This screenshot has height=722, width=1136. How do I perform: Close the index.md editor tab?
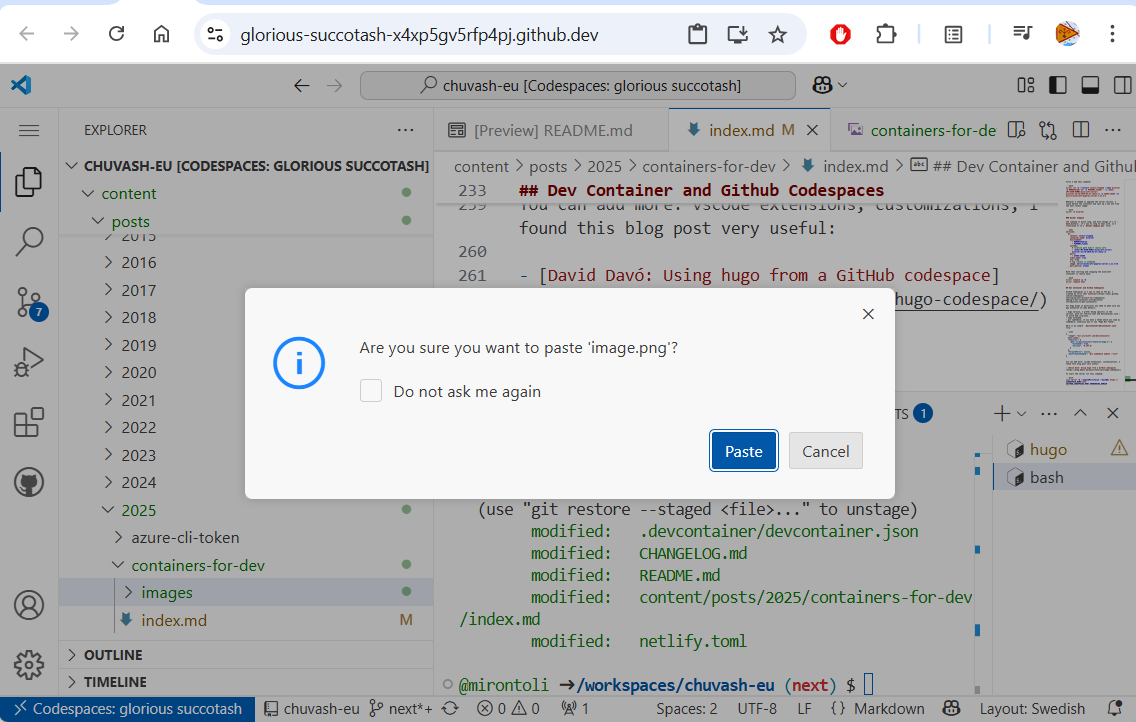(813, 130)
